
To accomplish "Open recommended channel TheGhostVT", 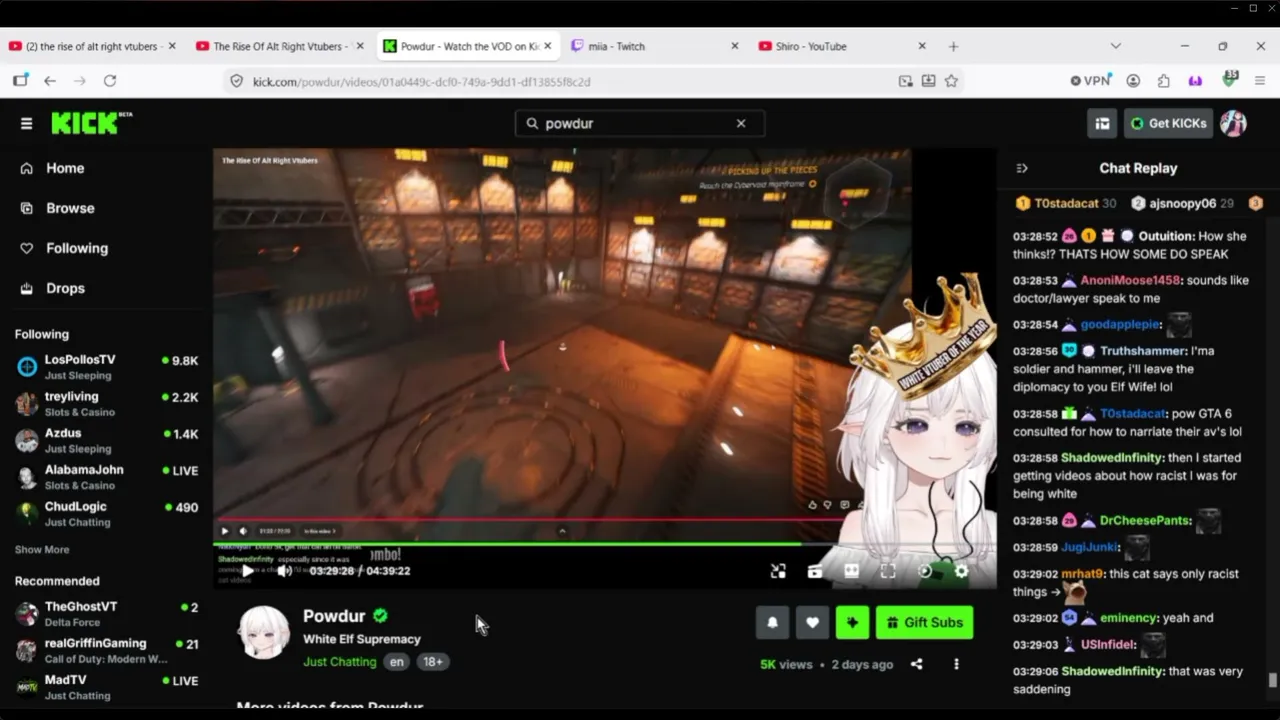I will (x=106, y=614).
